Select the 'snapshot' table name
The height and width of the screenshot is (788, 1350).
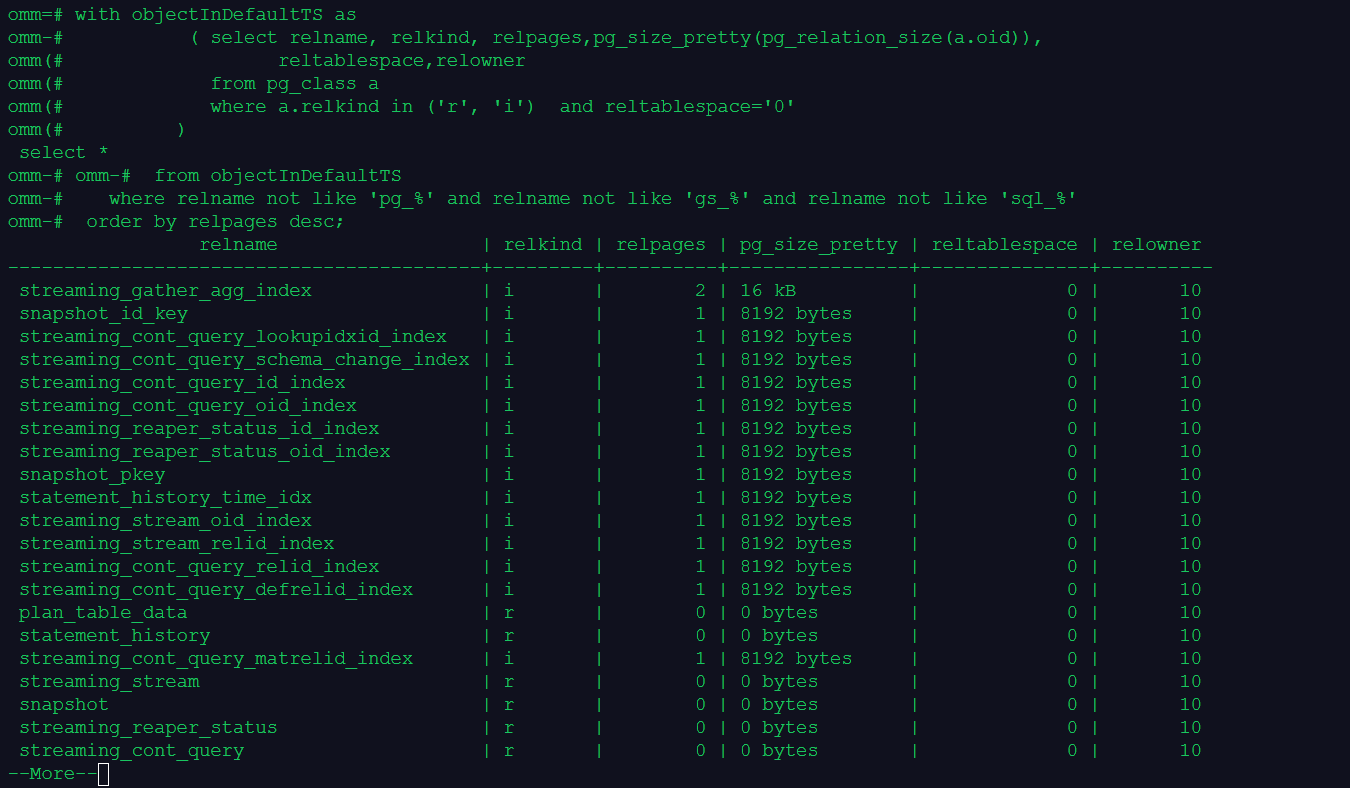click(64, 704)
